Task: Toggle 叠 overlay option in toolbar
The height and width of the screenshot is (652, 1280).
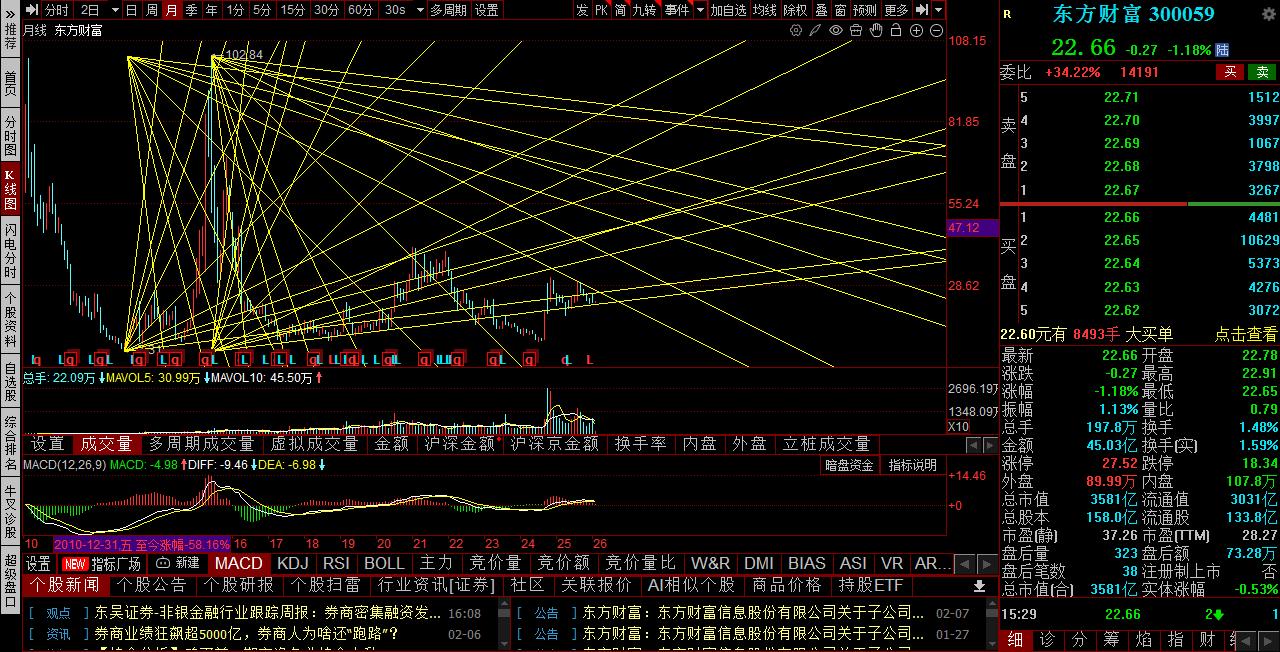Action: (x=821, y=10)
